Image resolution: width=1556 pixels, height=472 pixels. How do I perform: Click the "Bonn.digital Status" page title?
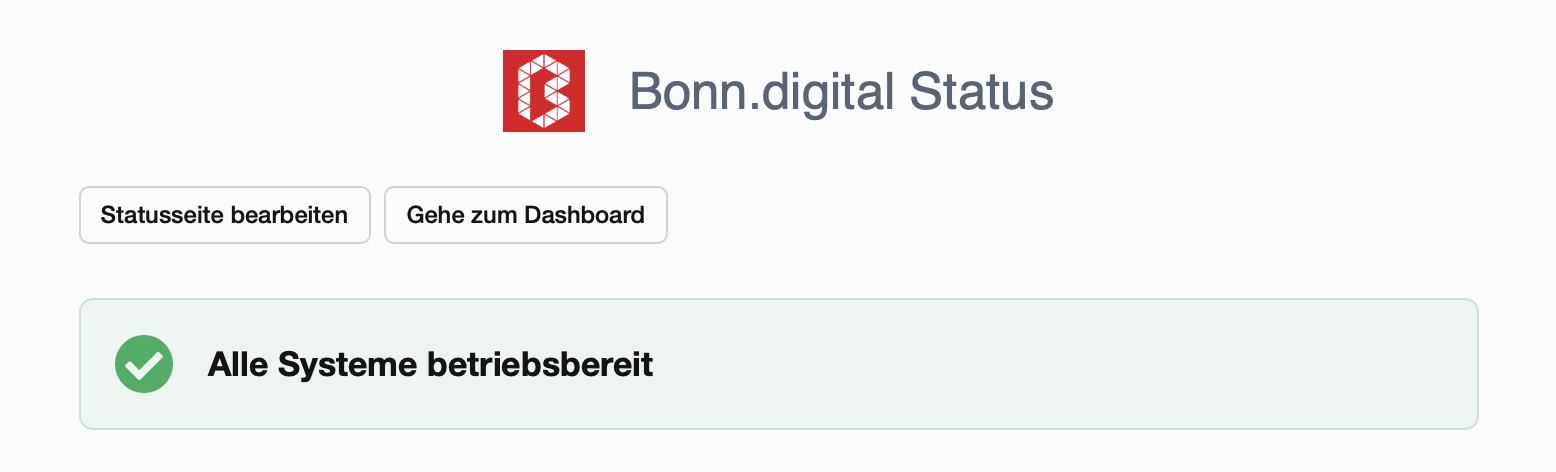click(x=841, y=92)
